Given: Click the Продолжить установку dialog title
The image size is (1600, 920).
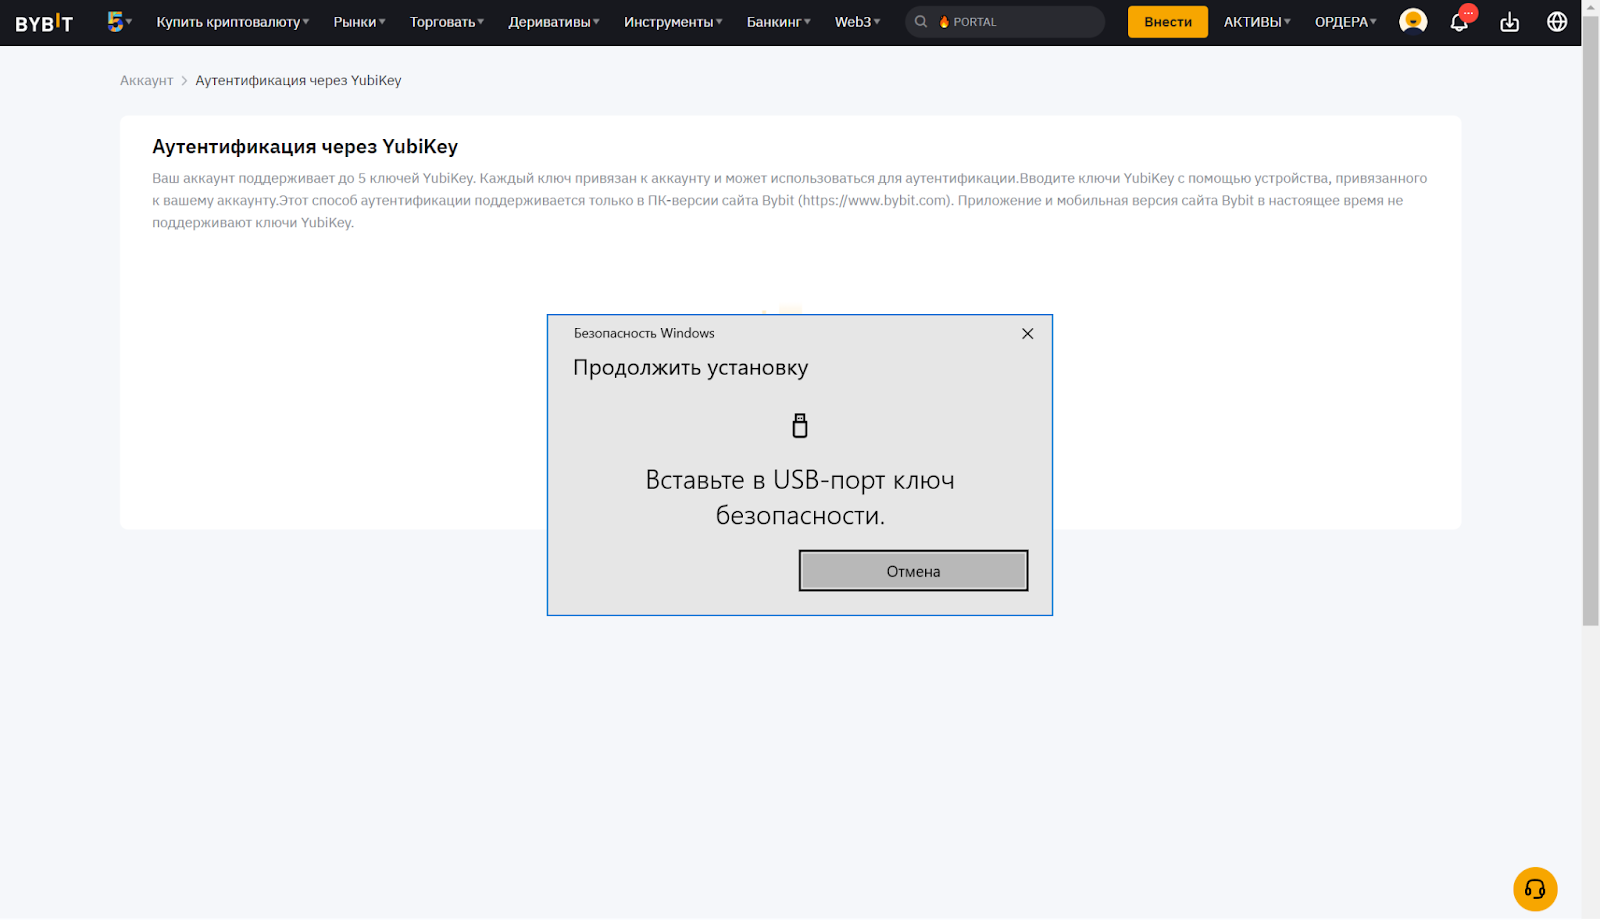Looking at the screenshot, I should [x=690, y=368].
